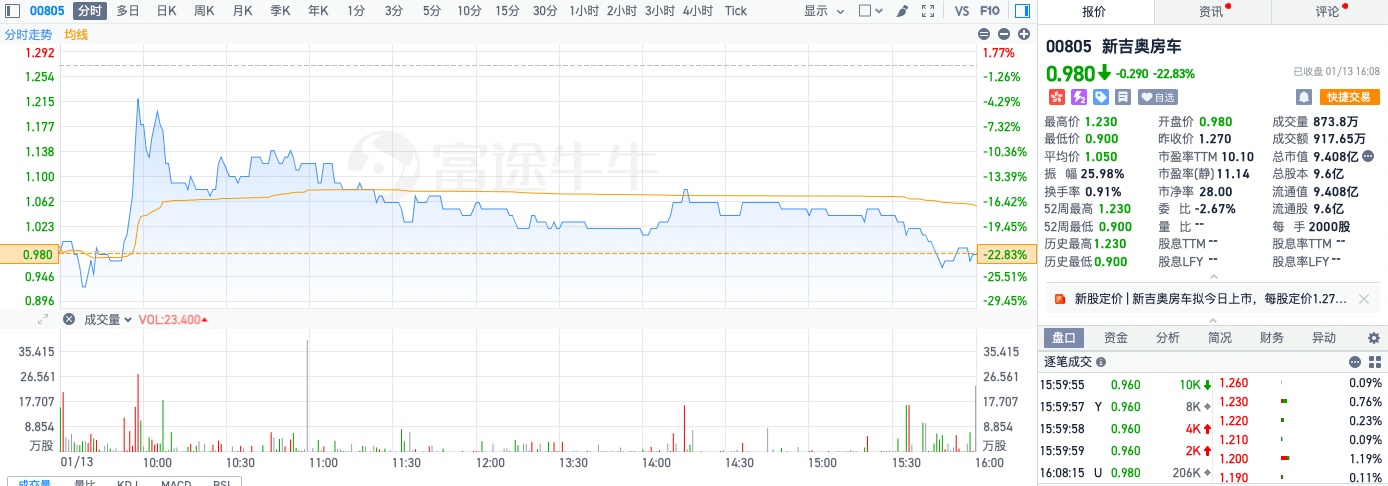Open the F10 company profile
The image size is (1388, 486).
click(x=989, y=11)
